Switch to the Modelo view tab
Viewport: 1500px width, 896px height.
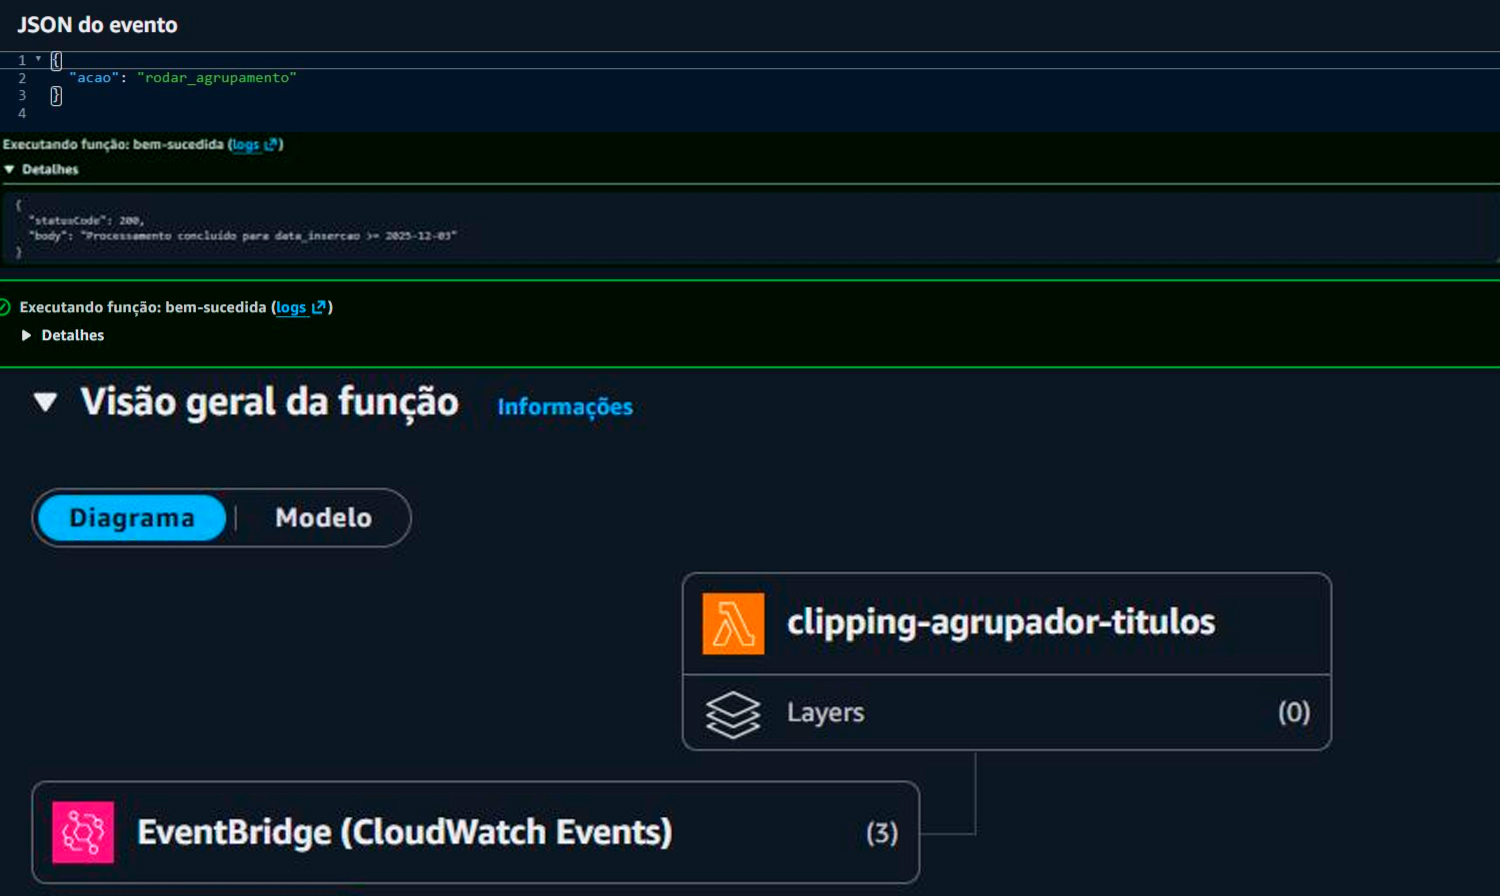tap(323, 518)
